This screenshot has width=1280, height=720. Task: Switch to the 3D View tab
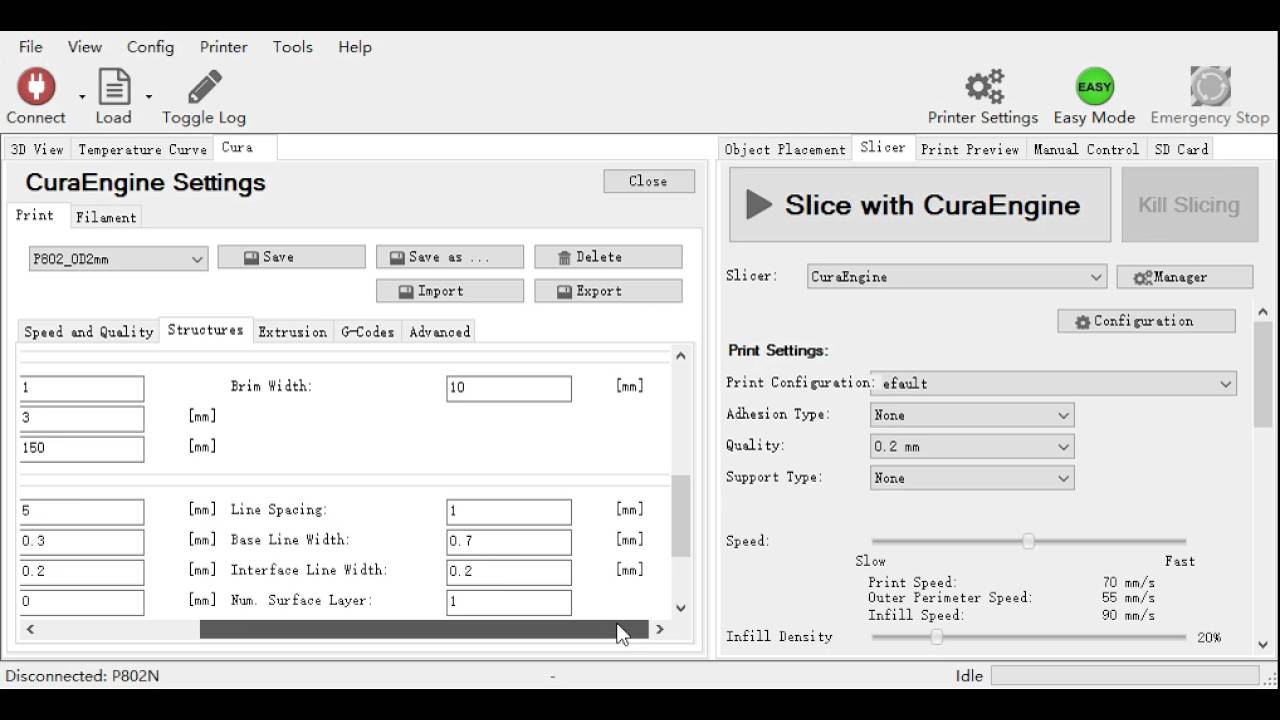[x=37, y=149]
